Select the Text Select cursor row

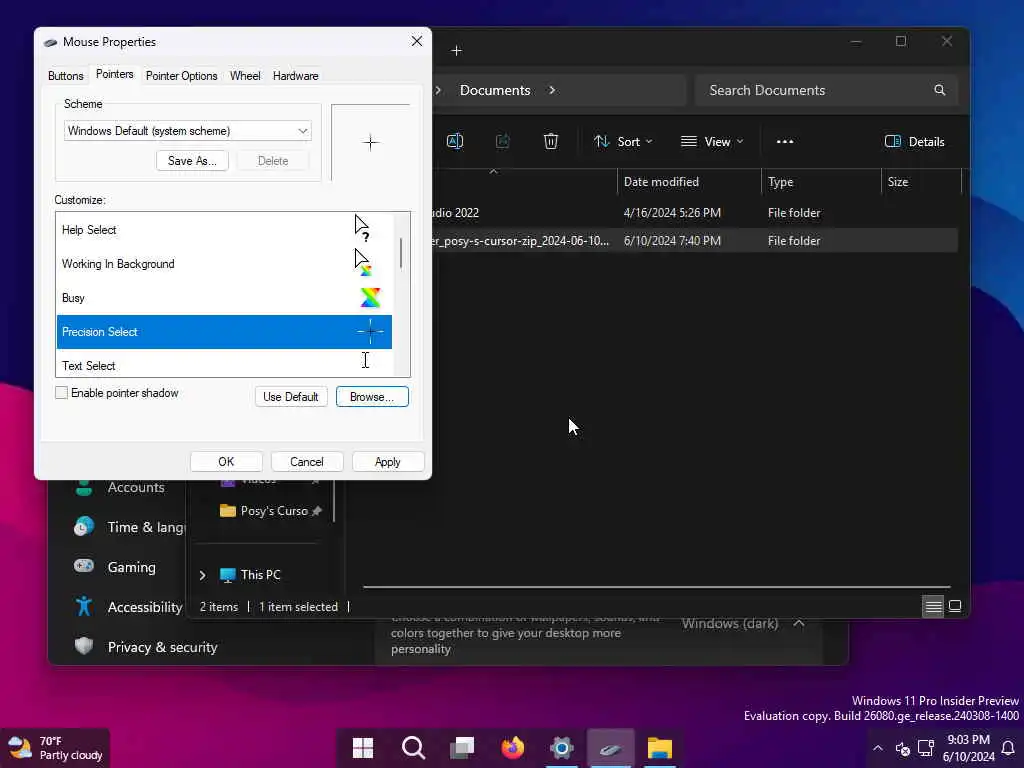pyautogui.click(x=224, y=363)
